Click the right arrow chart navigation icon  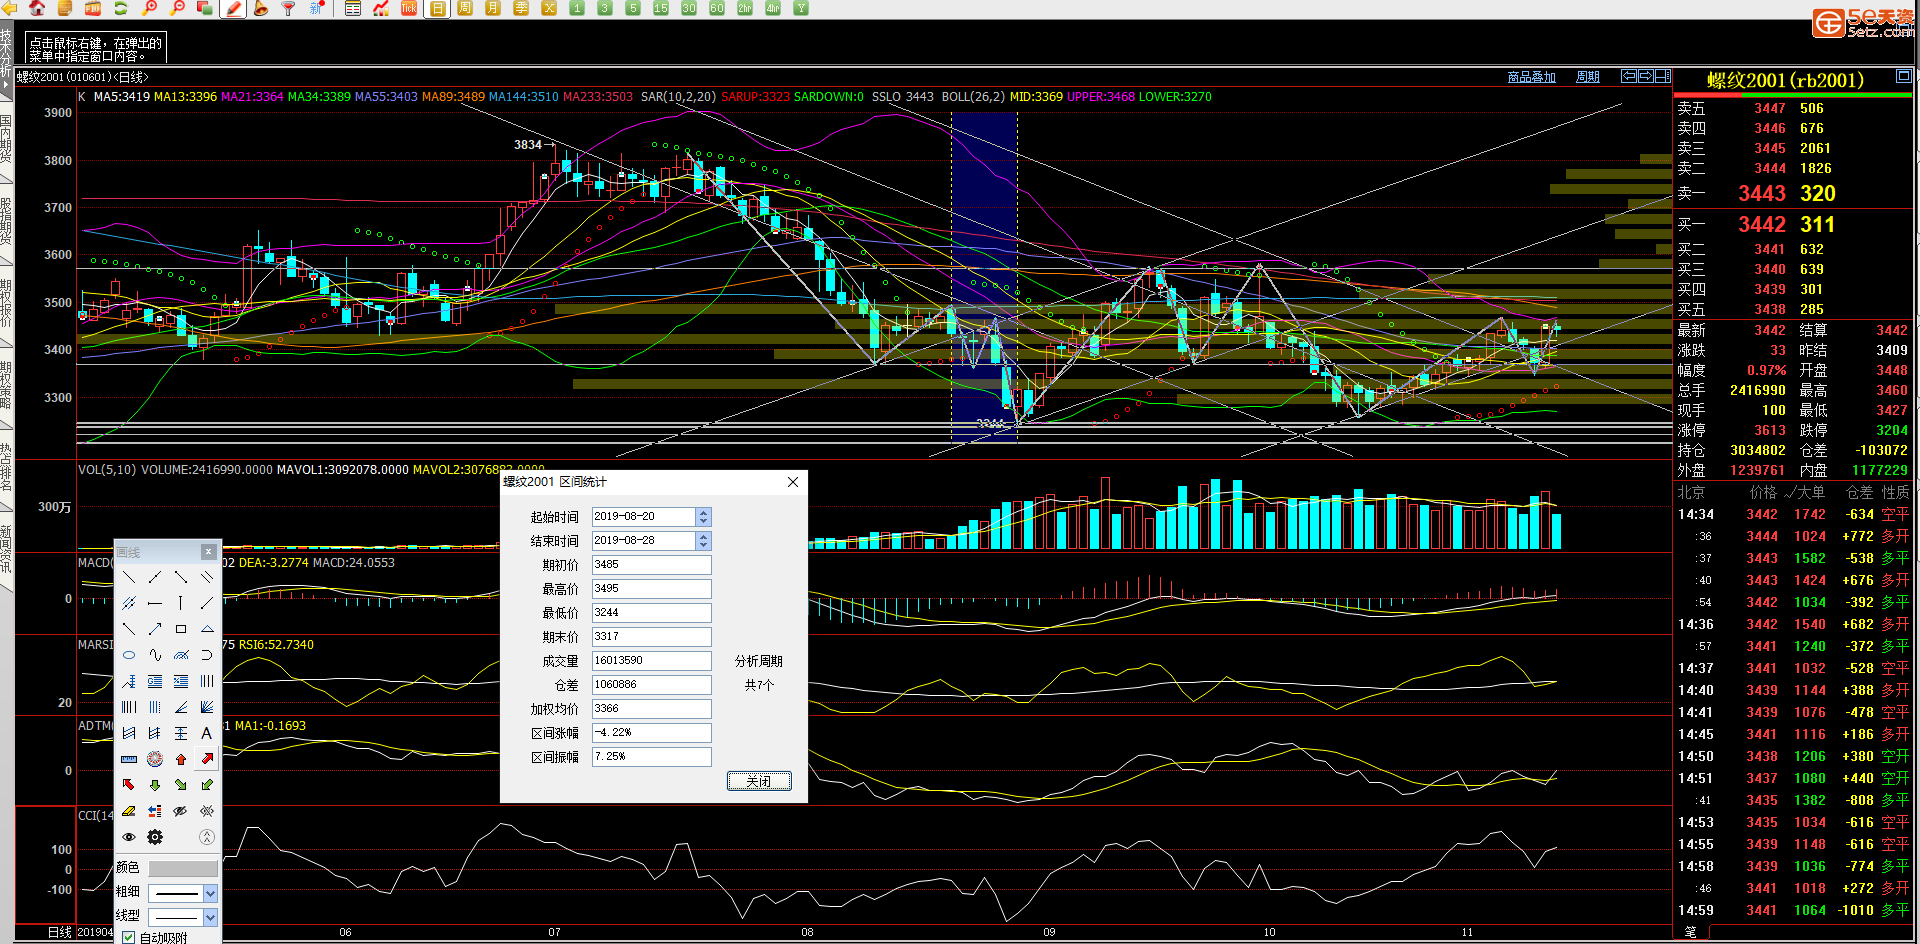tap(1646, 76)
